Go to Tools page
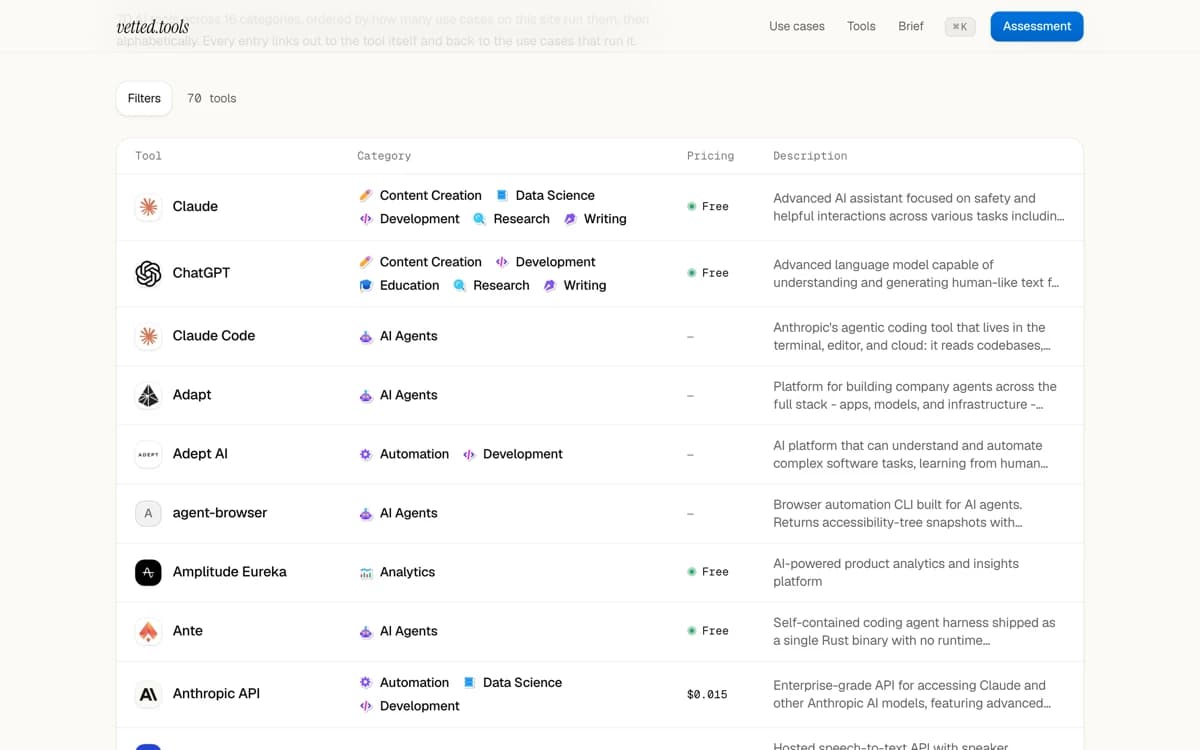1200x750 pixels. (861, 26)
